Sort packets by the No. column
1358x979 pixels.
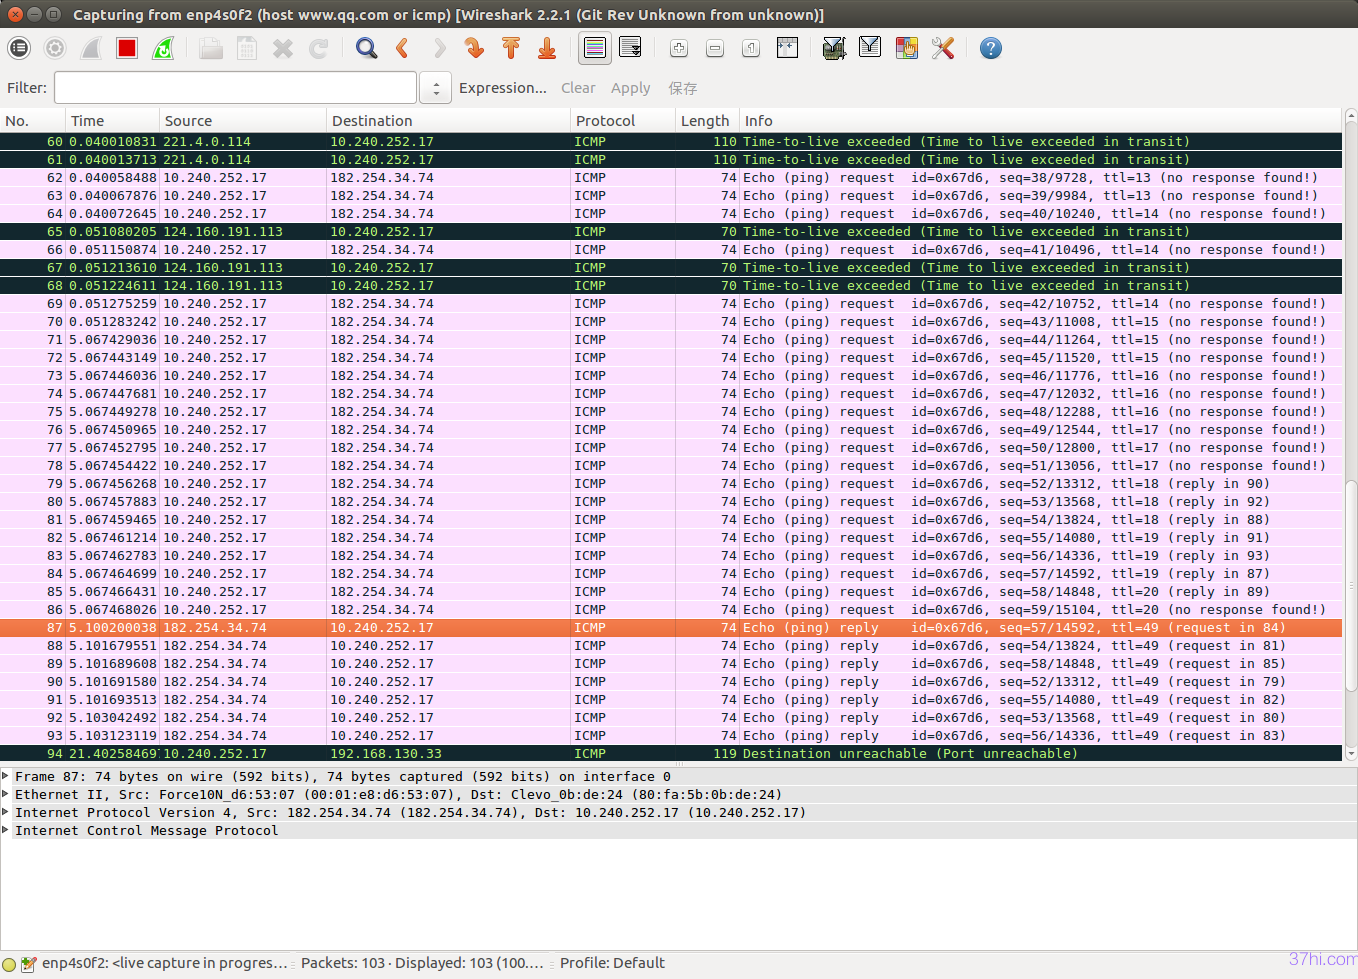click(33, 120)
